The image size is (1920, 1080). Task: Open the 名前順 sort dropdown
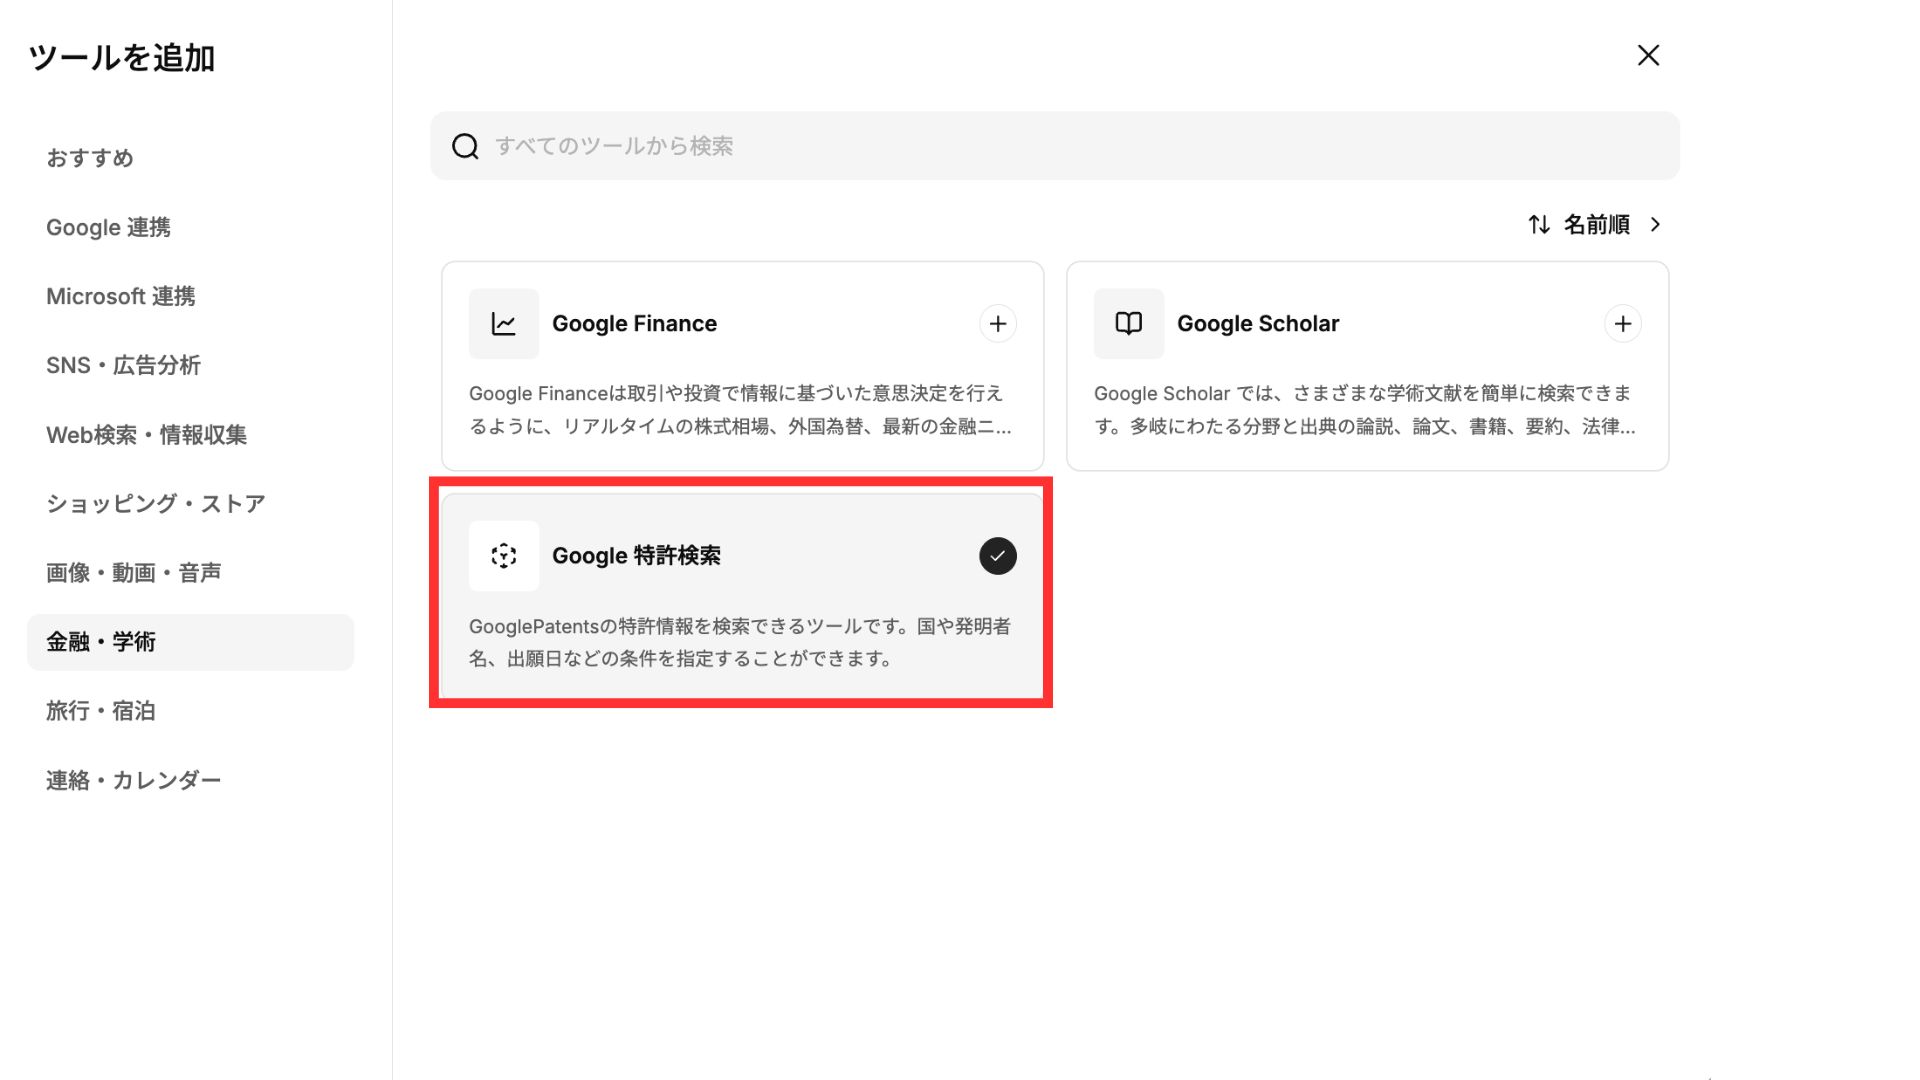[x=1596, y=225]
